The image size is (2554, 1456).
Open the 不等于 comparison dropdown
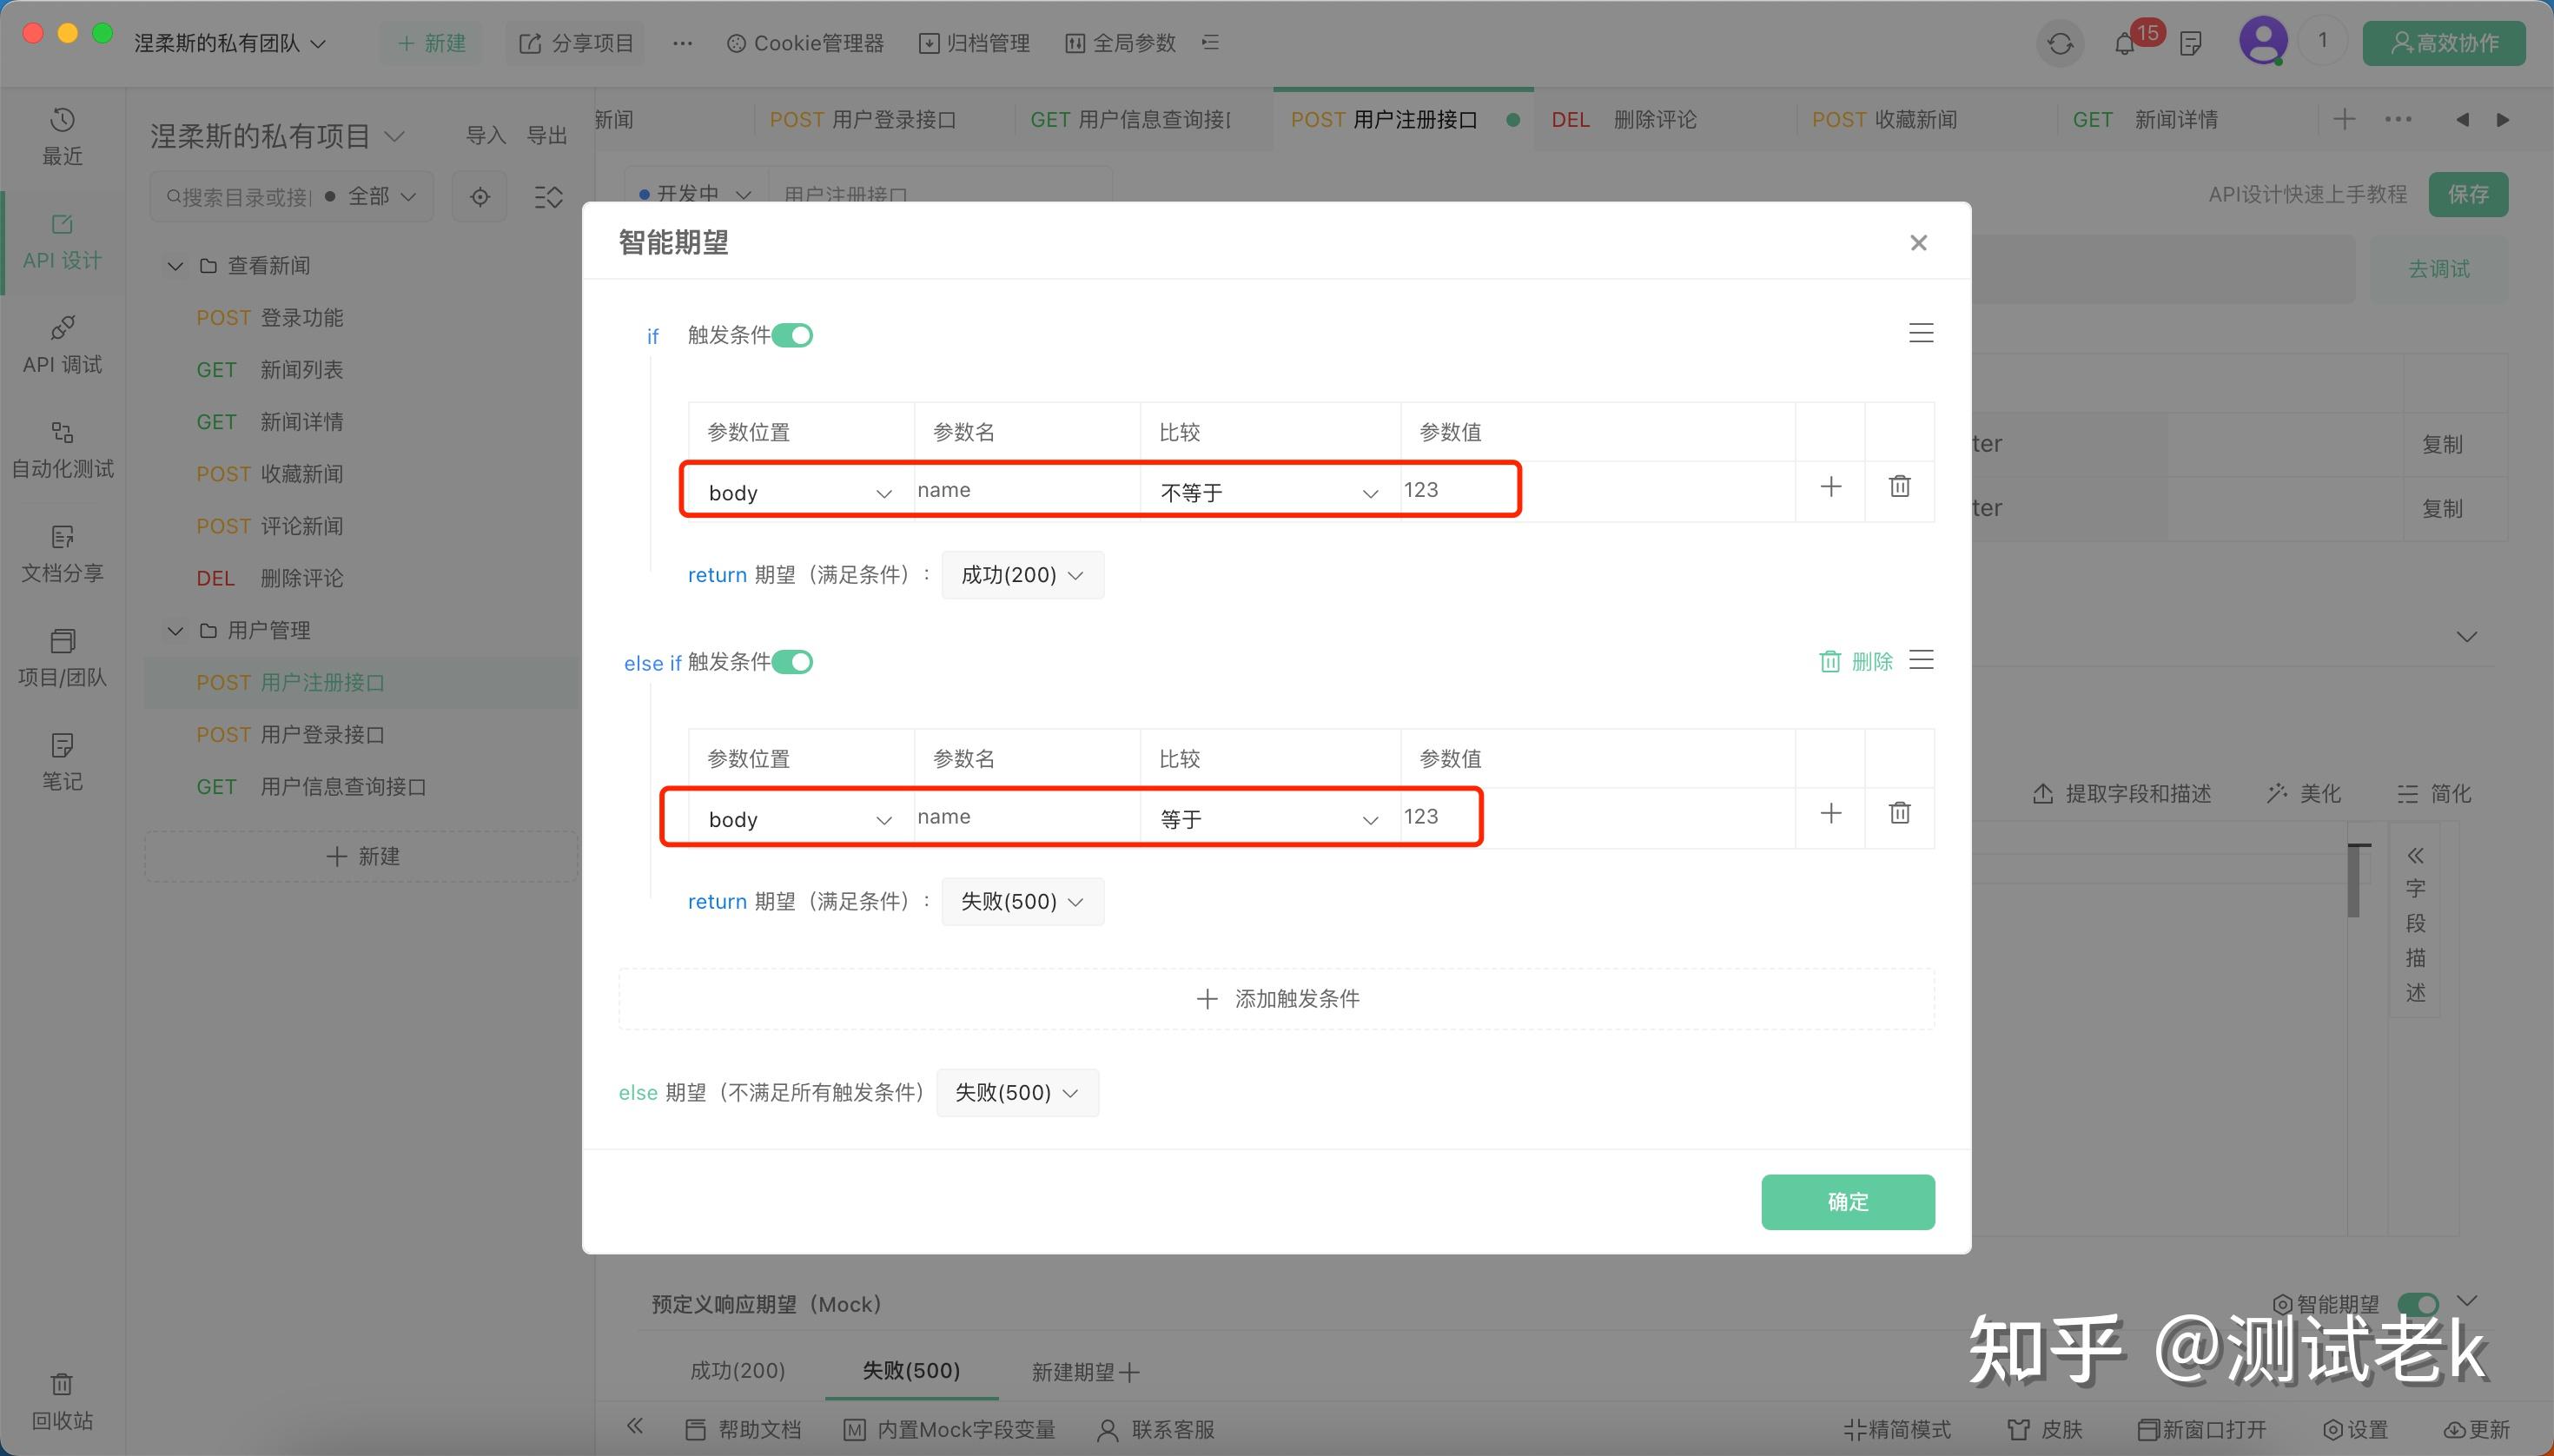[x=1267, y=491]
